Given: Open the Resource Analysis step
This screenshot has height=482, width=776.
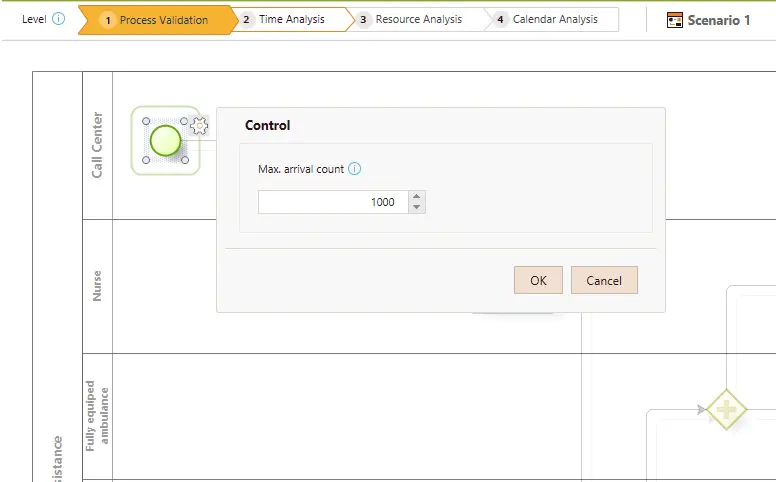Looking at the screenshot, I should pyautogui.click(x=418, y=19).
